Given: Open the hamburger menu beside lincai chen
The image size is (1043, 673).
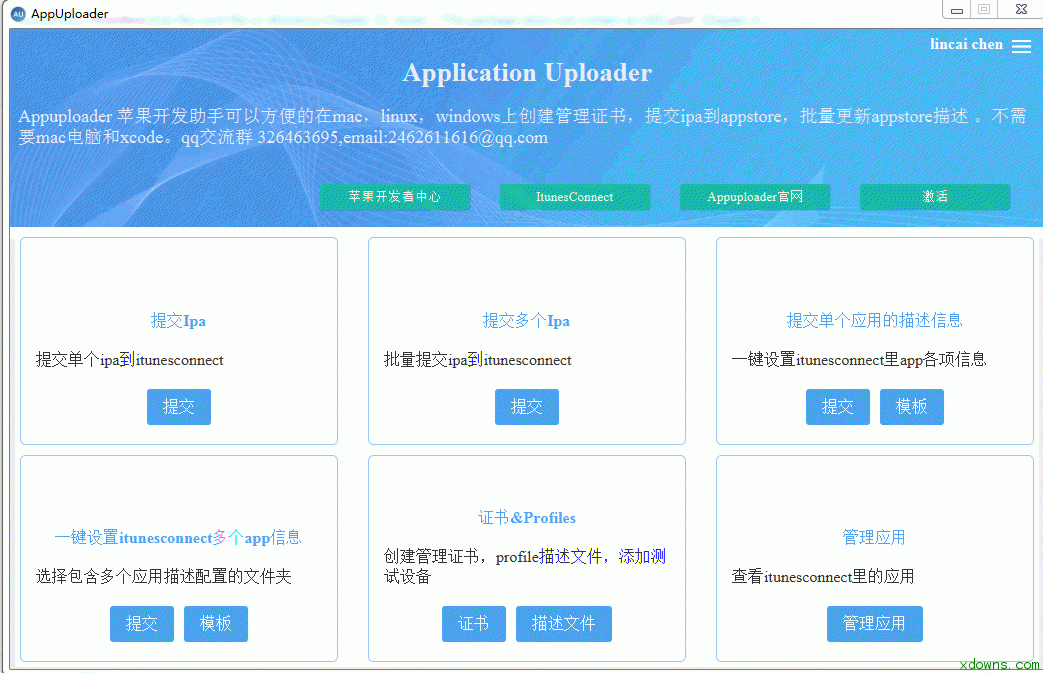Looking at the screenshot, I should [1021, 45].
